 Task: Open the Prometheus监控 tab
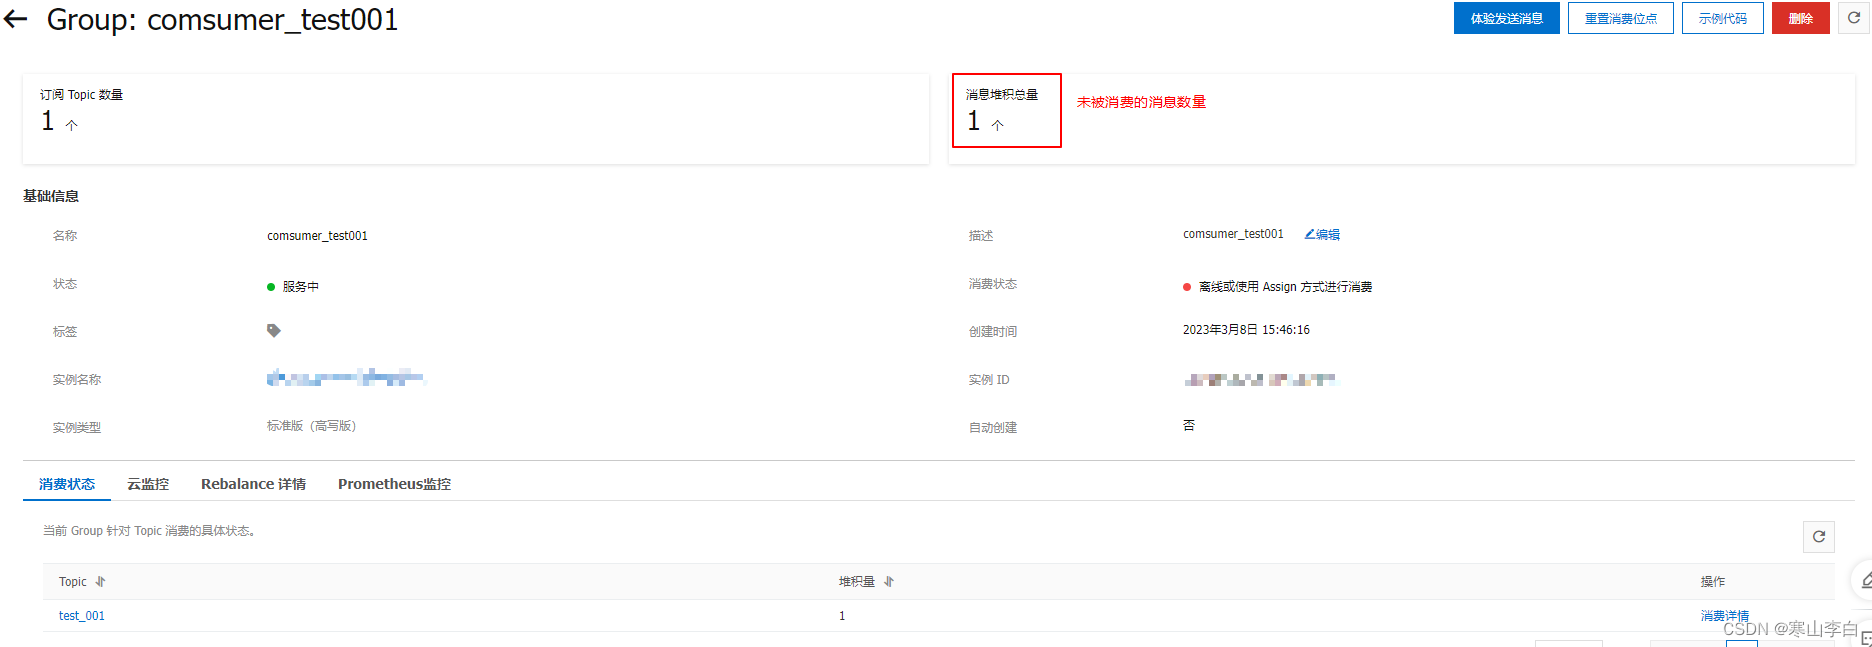(394, 484)
